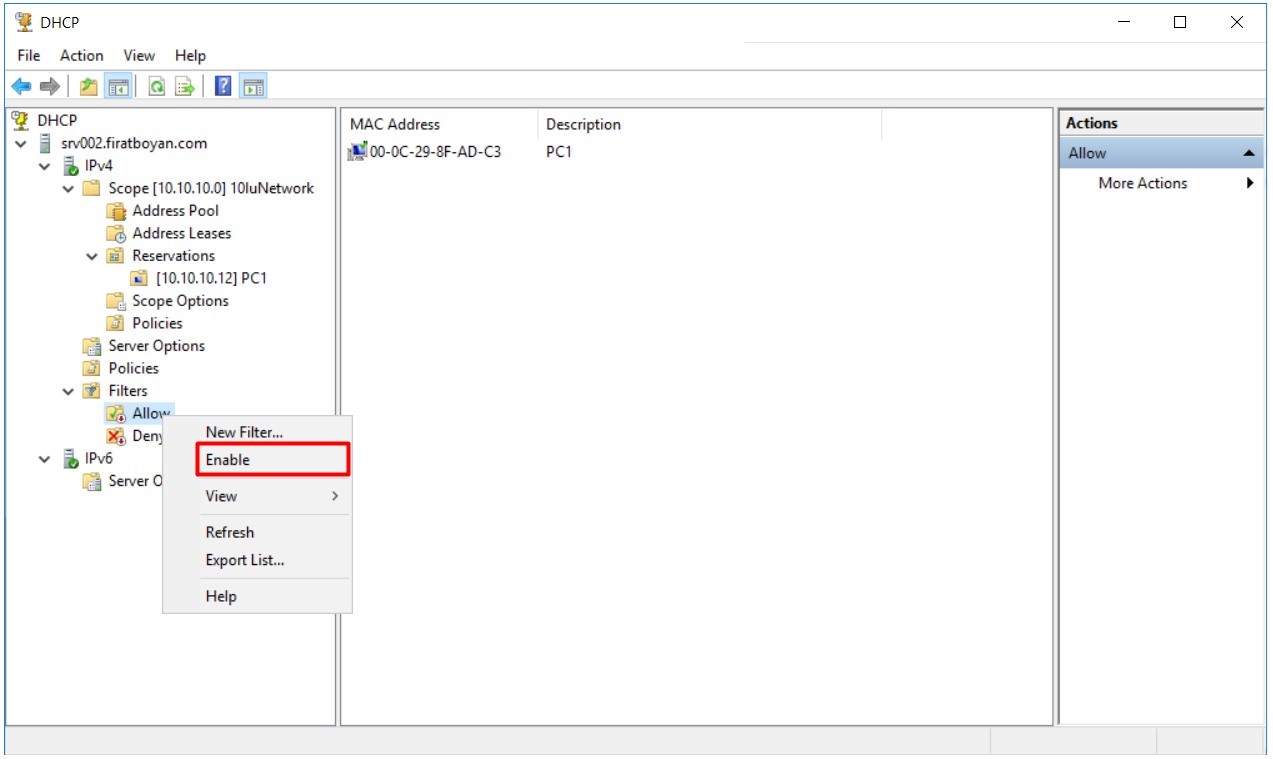This screenshot has height=759, width=1273.
Task: Click the Deny filter icon in tree
Action: (x=116, y=436)
